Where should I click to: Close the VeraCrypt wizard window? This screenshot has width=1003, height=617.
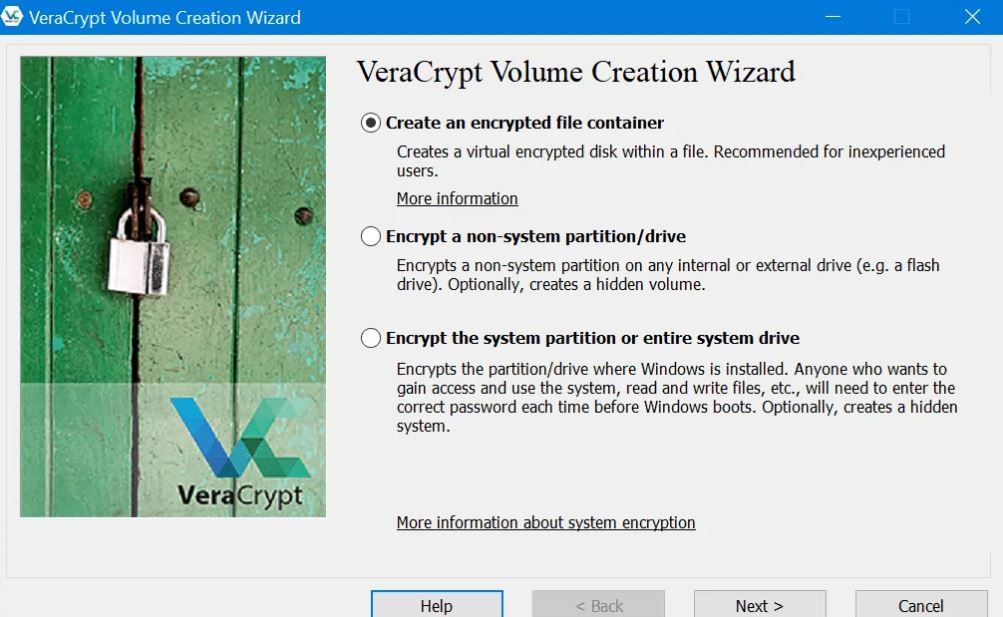click(x=972, y=17)
